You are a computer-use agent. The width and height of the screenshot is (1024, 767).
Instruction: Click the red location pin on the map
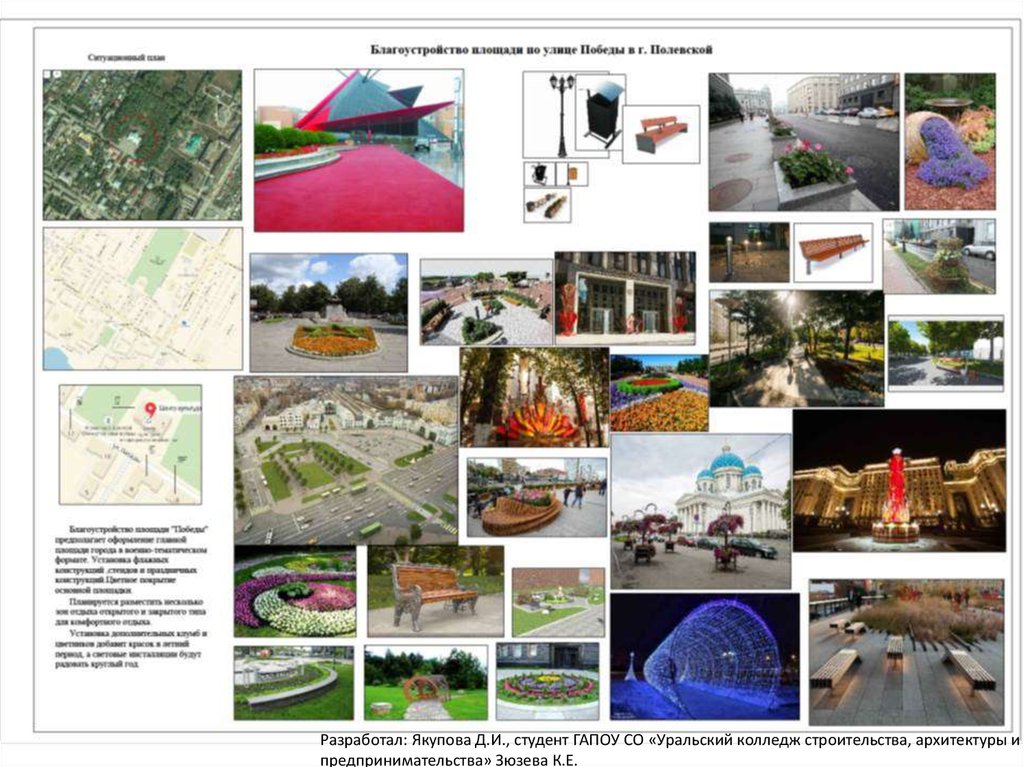(150, 410)
